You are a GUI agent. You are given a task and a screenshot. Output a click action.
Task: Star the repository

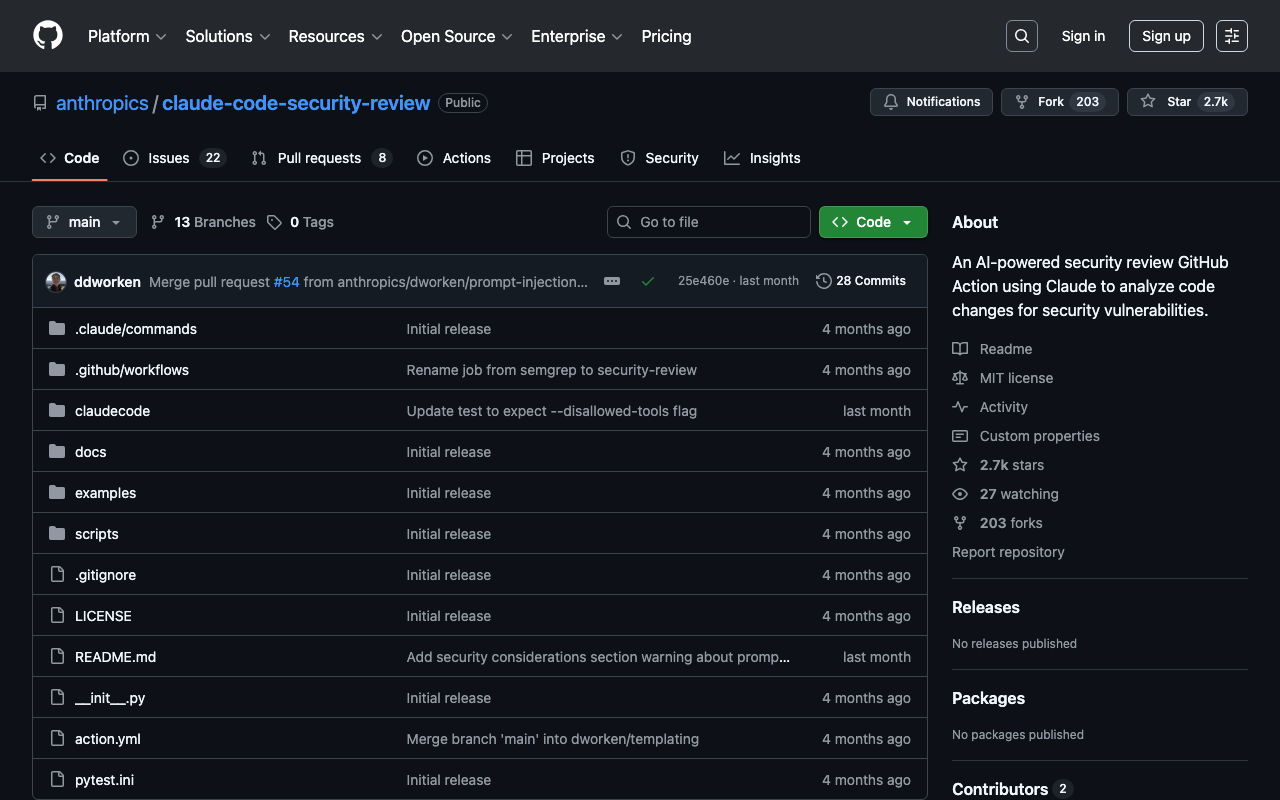(x=1187, y=102)
